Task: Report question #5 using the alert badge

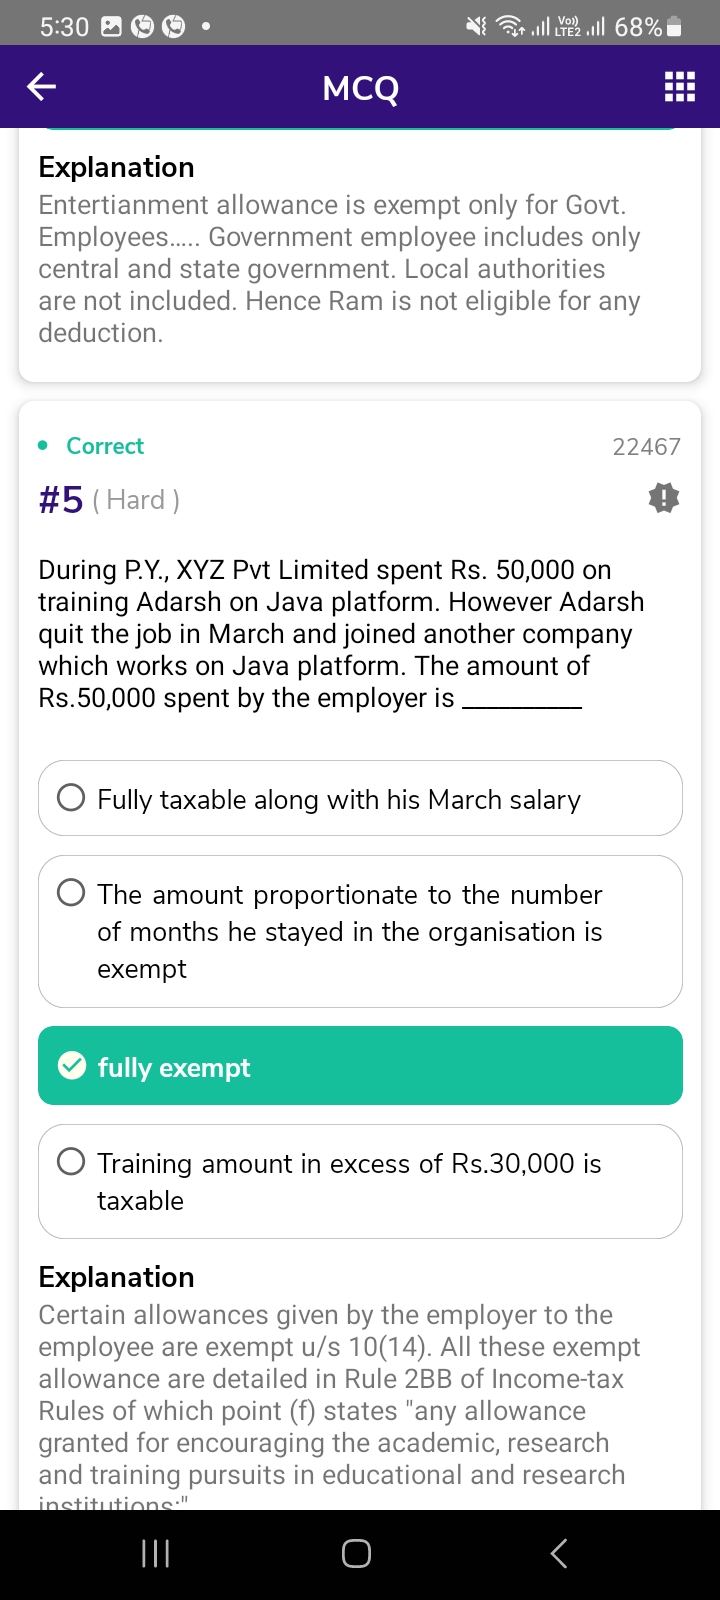Action: 663,498
